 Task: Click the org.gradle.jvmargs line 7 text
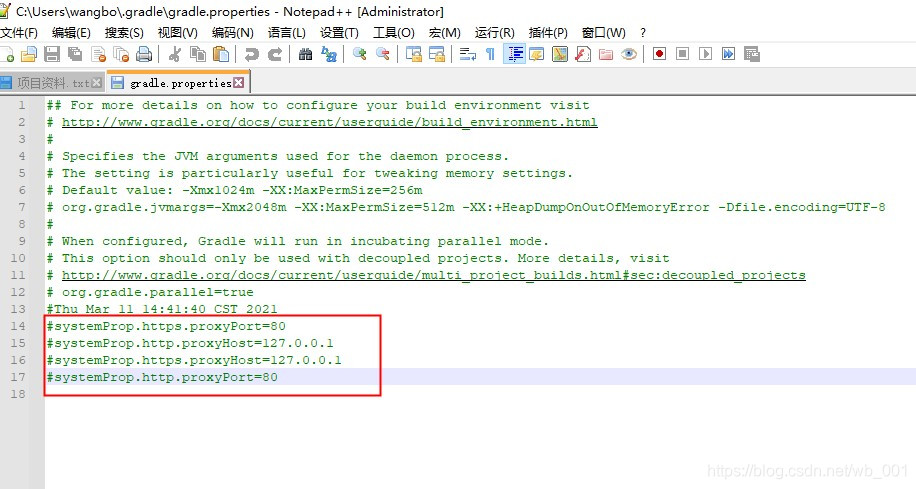tap(466, 207)
